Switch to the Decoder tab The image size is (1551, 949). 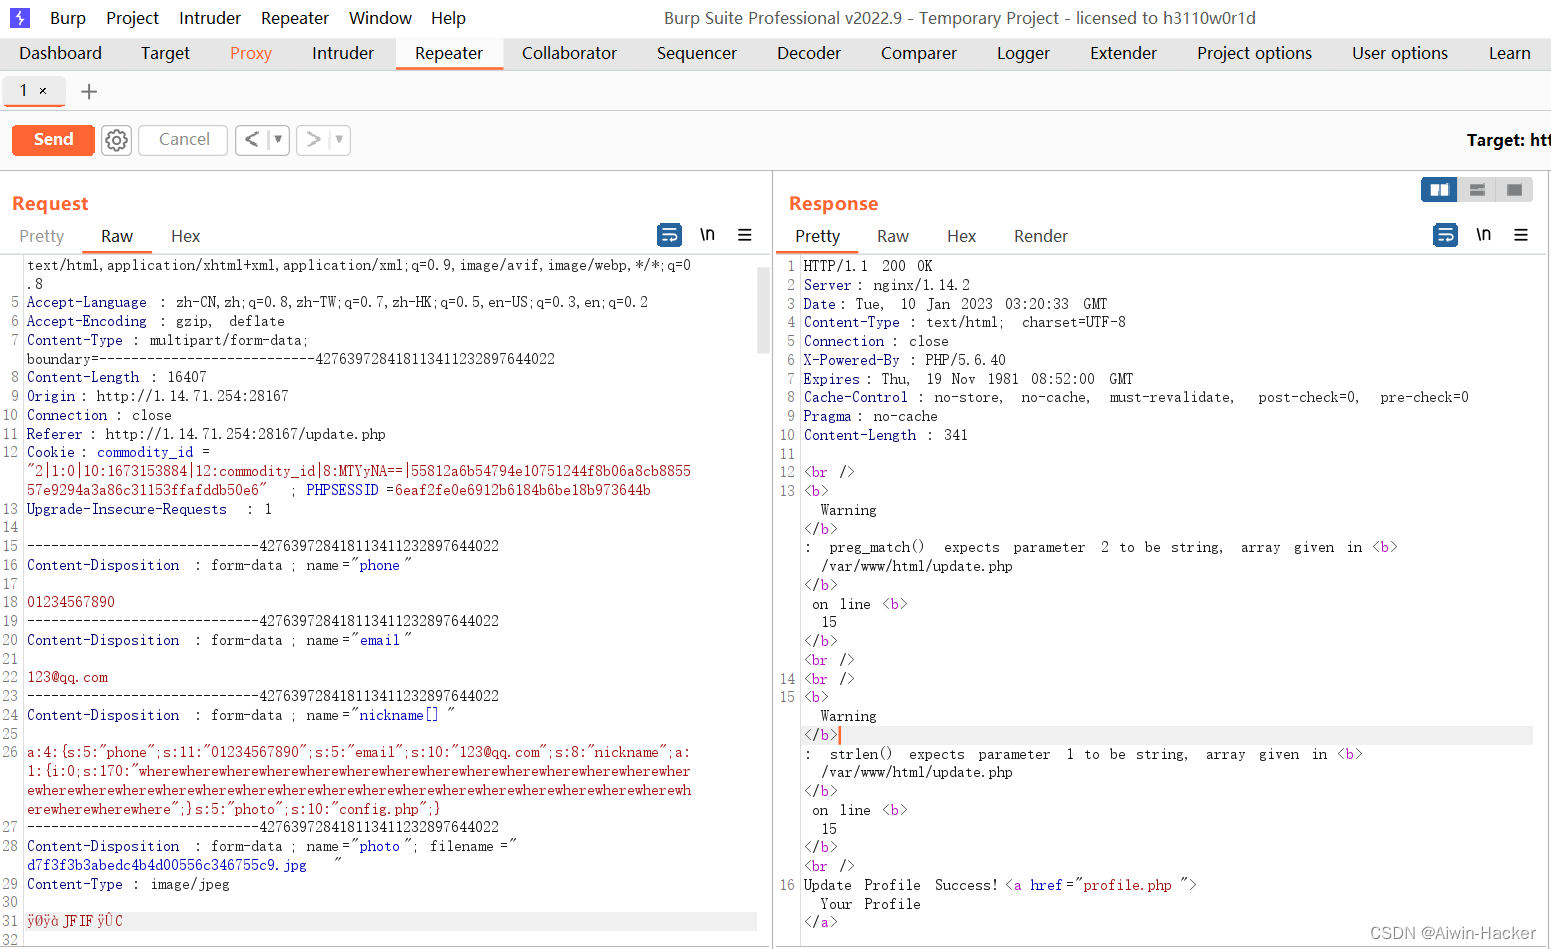pyautogui.click(x=809, y=53)
